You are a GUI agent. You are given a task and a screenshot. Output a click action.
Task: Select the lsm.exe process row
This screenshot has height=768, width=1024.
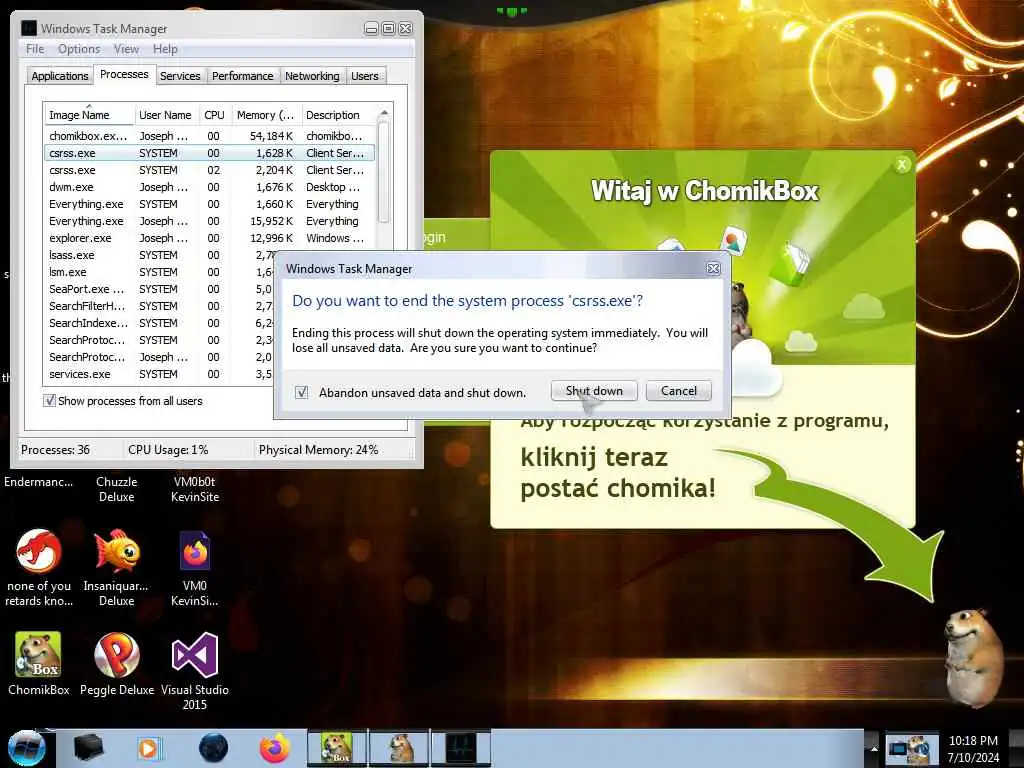pyautogui.click(x=159, y=272)
